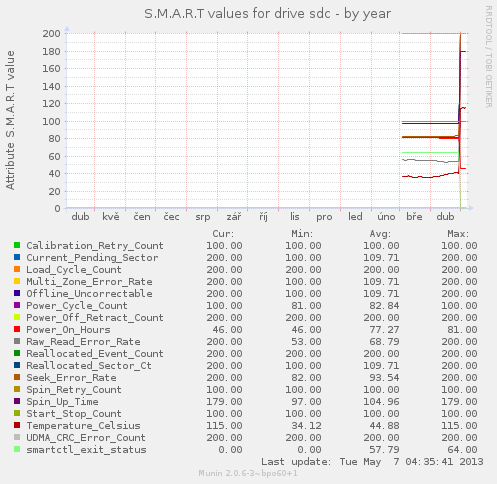The image size is (497, 484).
Task: Click the graph title for drive sdc
Action: [267, 14]
